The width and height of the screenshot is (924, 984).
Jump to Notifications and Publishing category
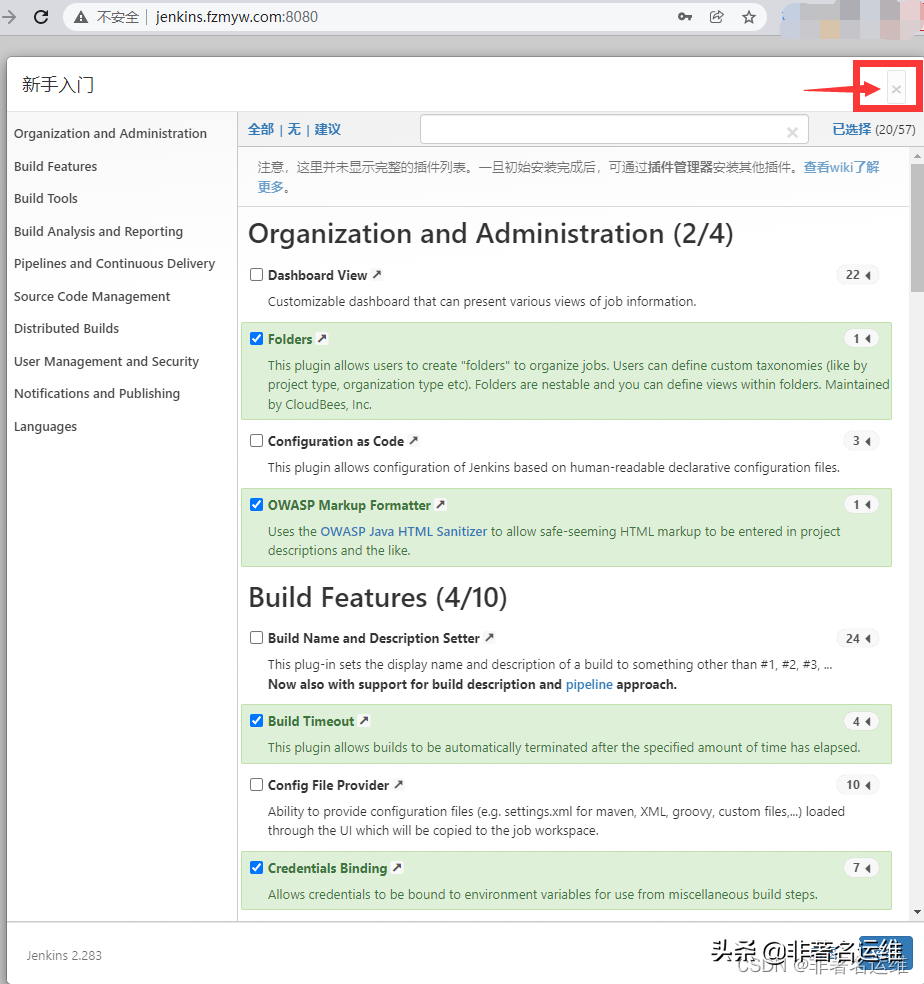[x=97, y=393]
